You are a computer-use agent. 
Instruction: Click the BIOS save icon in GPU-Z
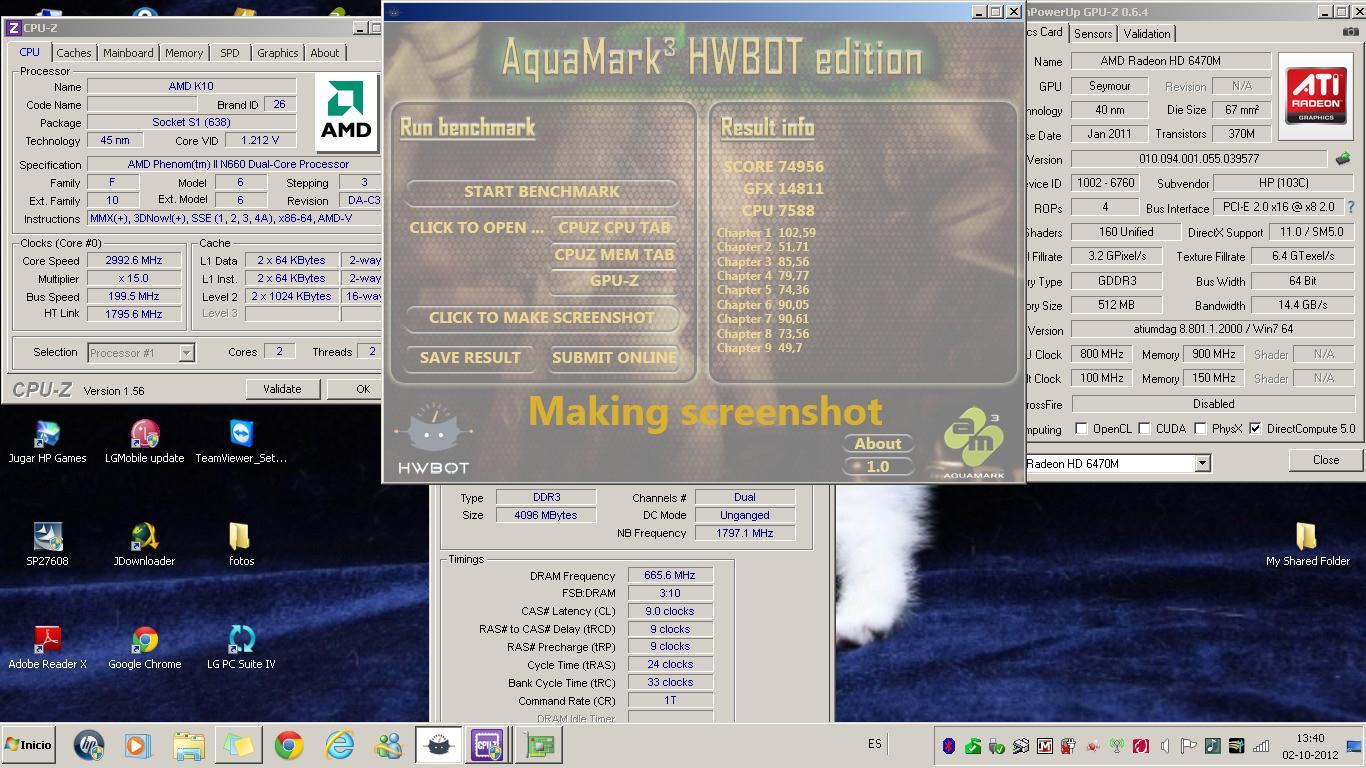click(1344, 158)
